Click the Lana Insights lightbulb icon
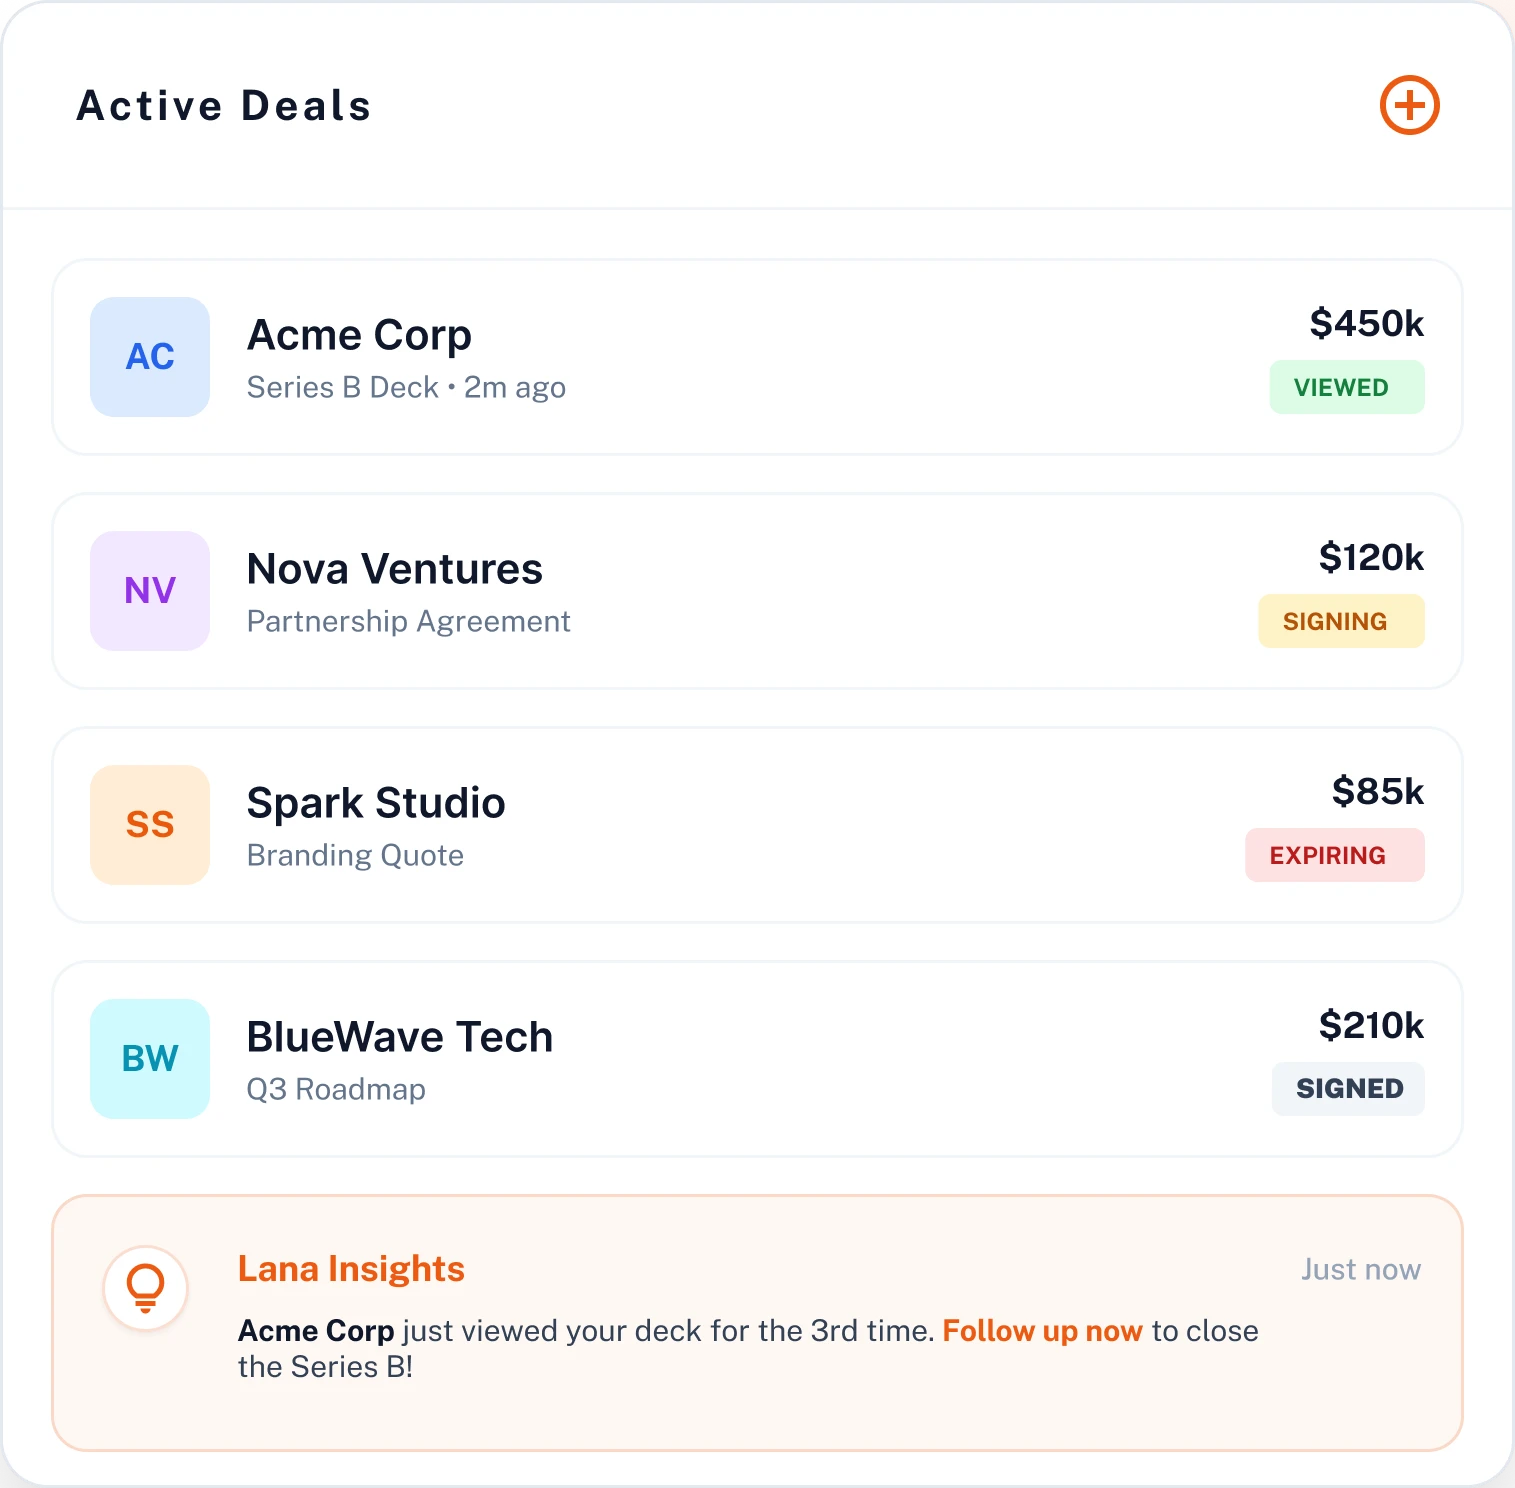 point(146,1288)
